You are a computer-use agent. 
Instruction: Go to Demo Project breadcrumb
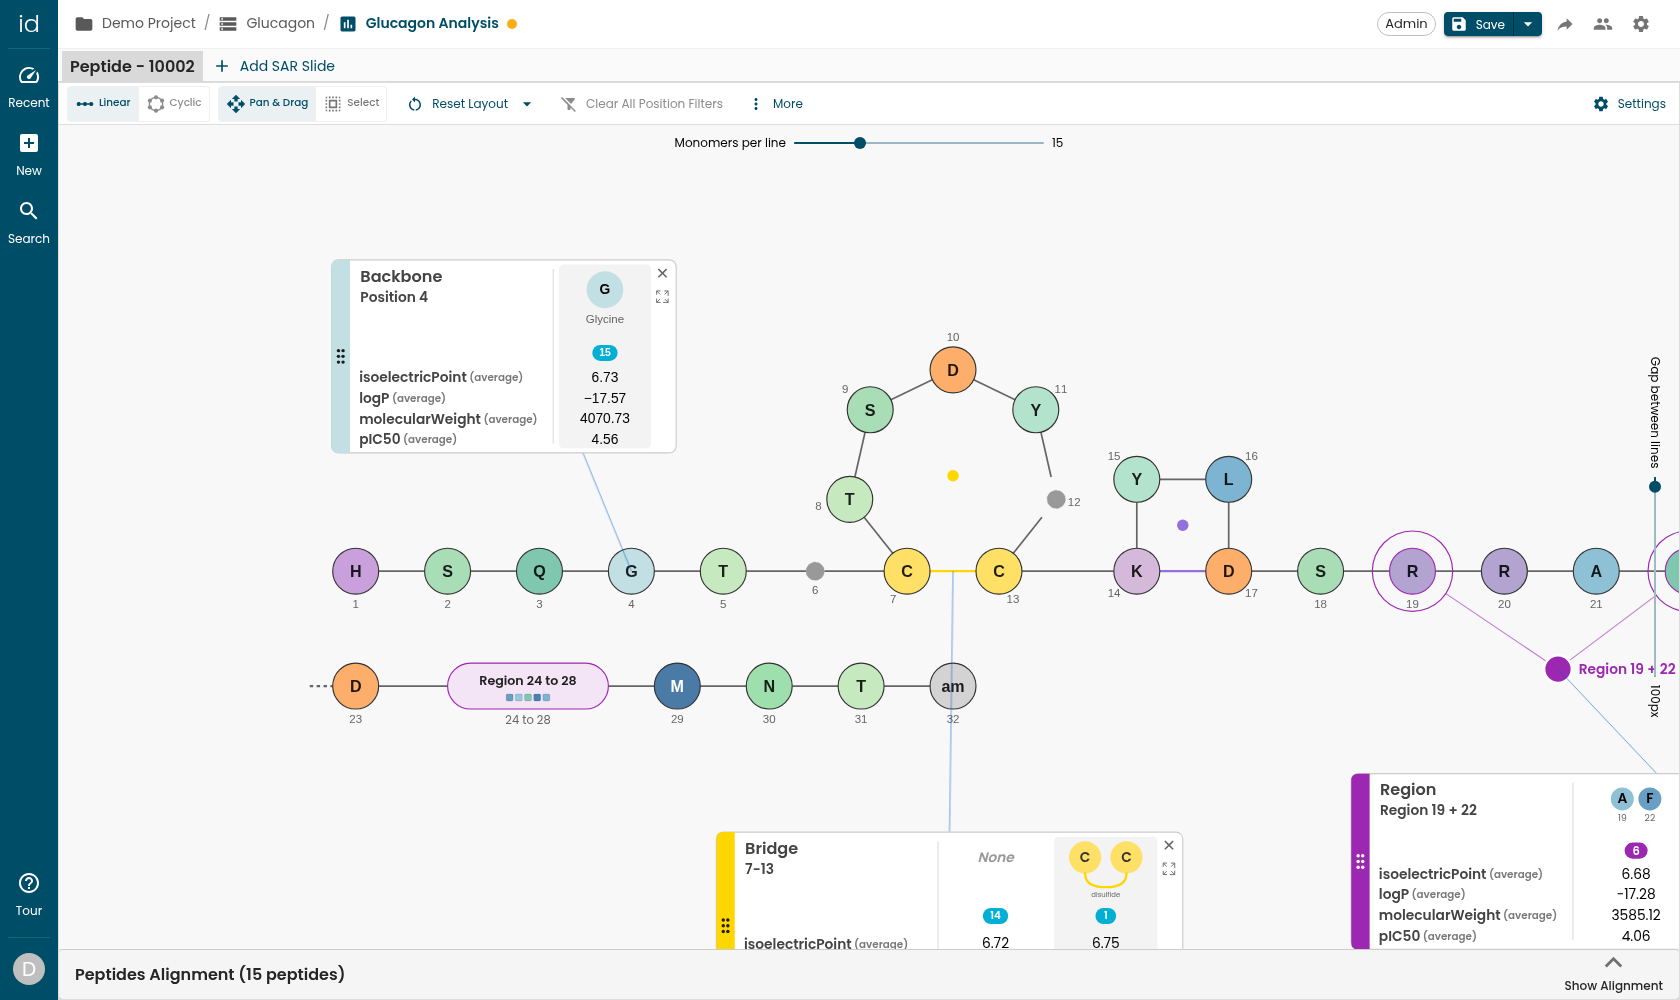136,23
